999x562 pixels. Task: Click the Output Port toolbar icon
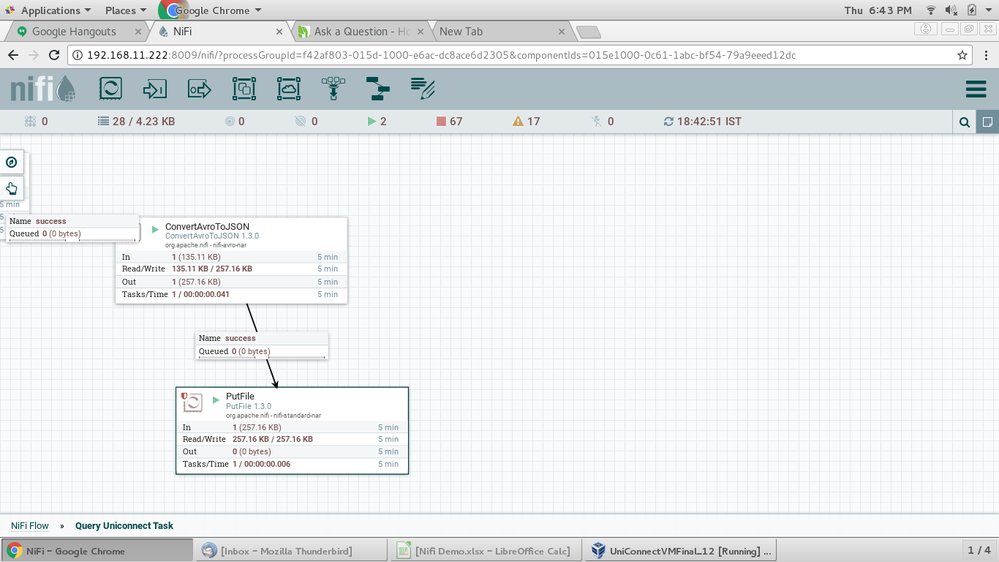coord(199,89)
